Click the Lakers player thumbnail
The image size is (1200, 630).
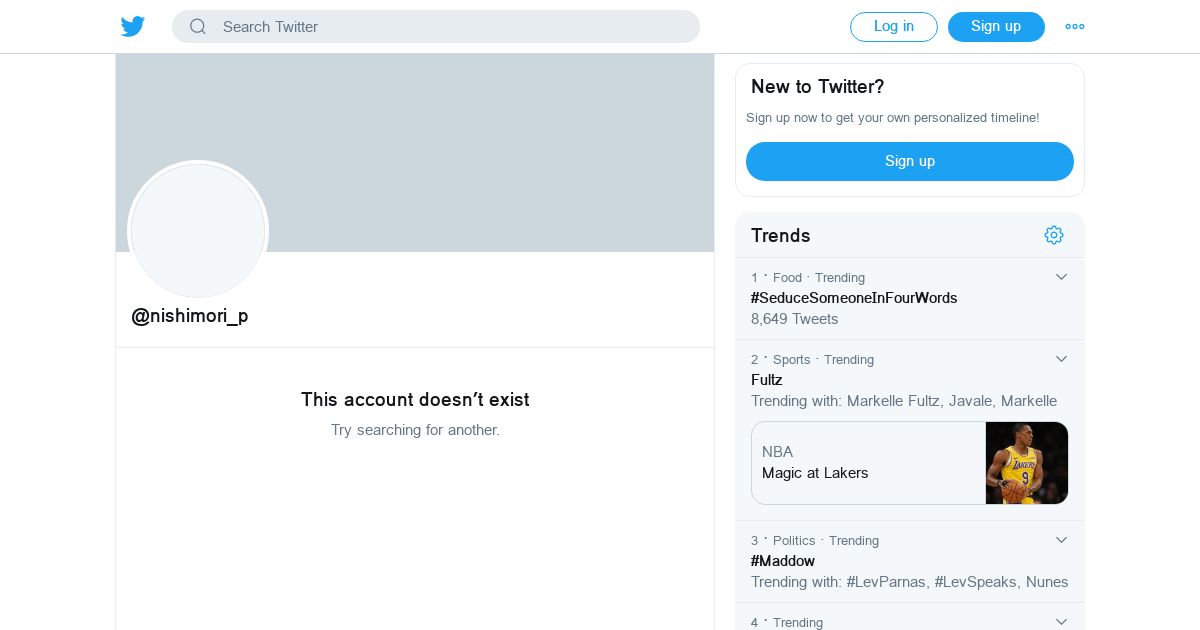(x=1027, y=463)
